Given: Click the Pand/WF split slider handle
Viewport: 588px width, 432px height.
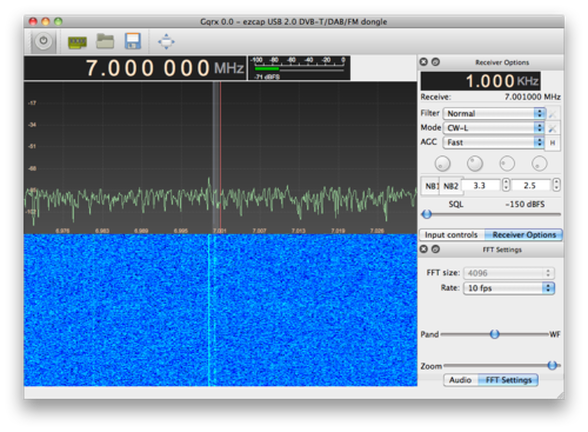Looking at the screenshot, I should coord(495,334).
